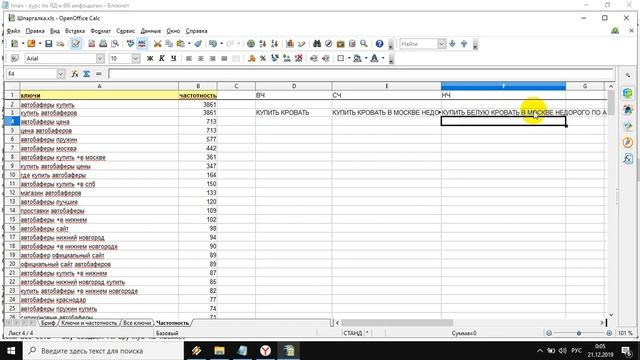The image size is (640, 360).
Task: Toggle Underline (Ч) formatting
Action: pyautogui.click(x=173, y=58)
